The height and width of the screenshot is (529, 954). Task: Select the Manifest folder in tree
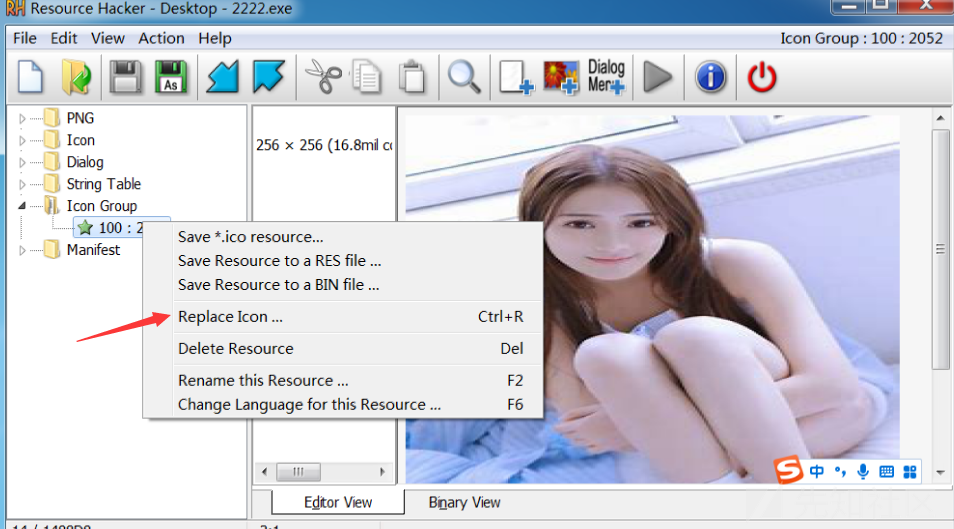[x=92, y=250]
